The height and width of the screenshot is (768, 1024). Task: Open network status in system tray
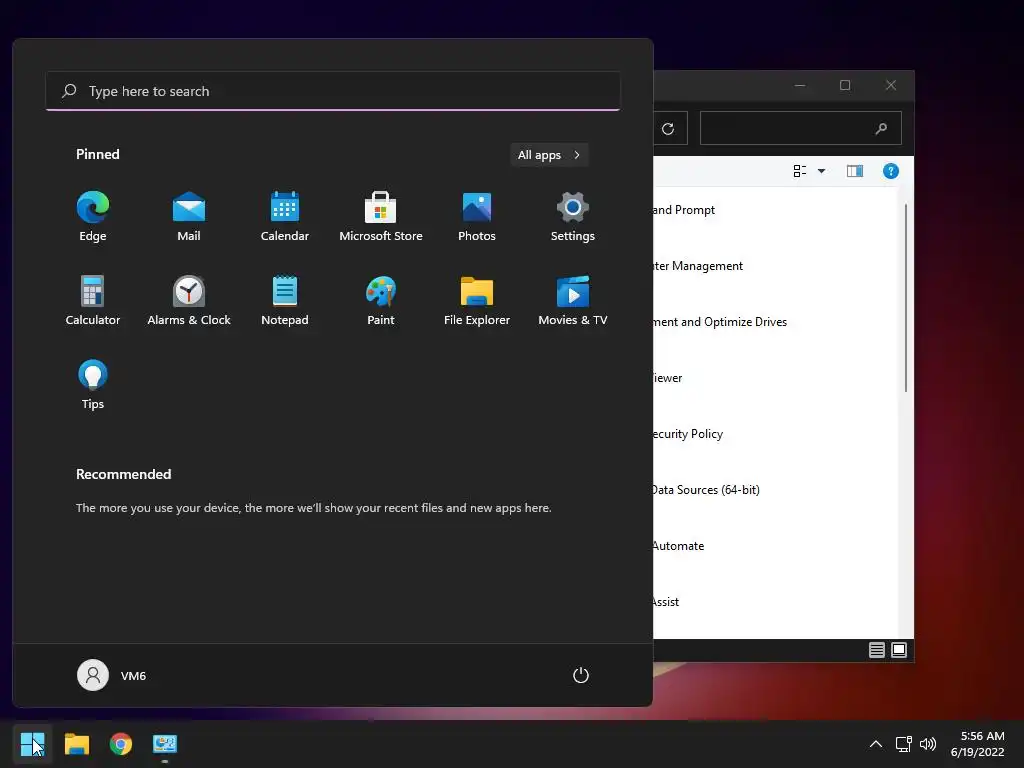[904, 744]
